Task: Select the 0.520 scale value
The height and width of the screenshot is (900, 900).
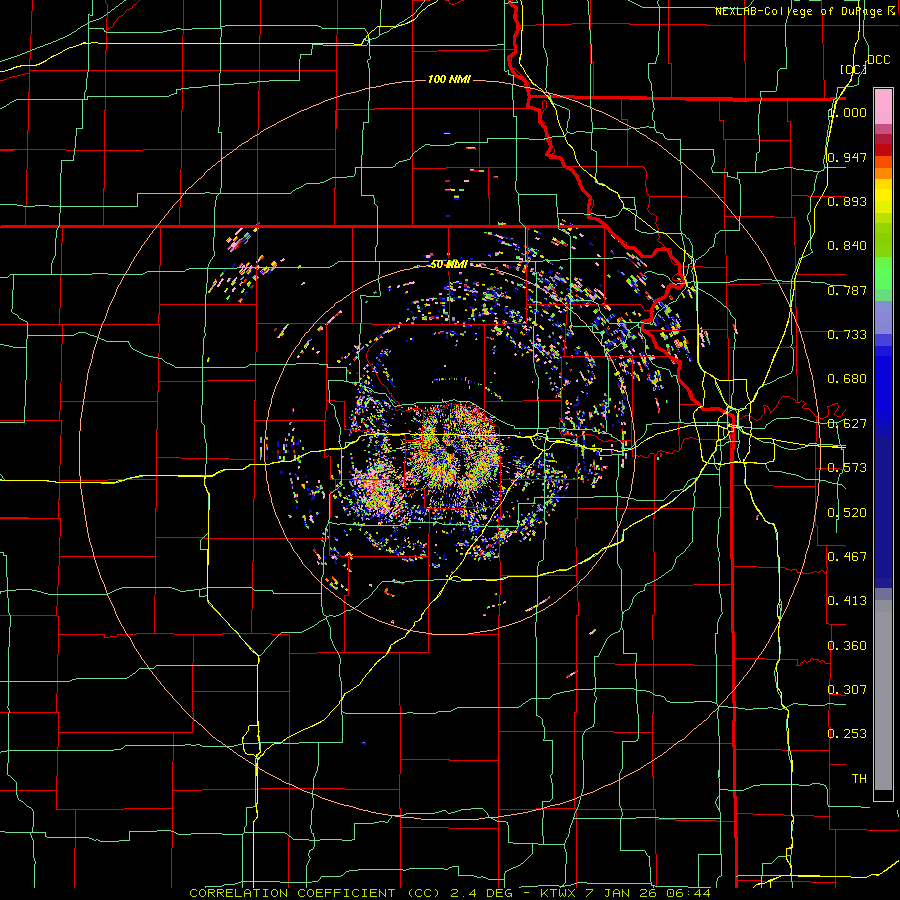Action: (x=847, y=513)
